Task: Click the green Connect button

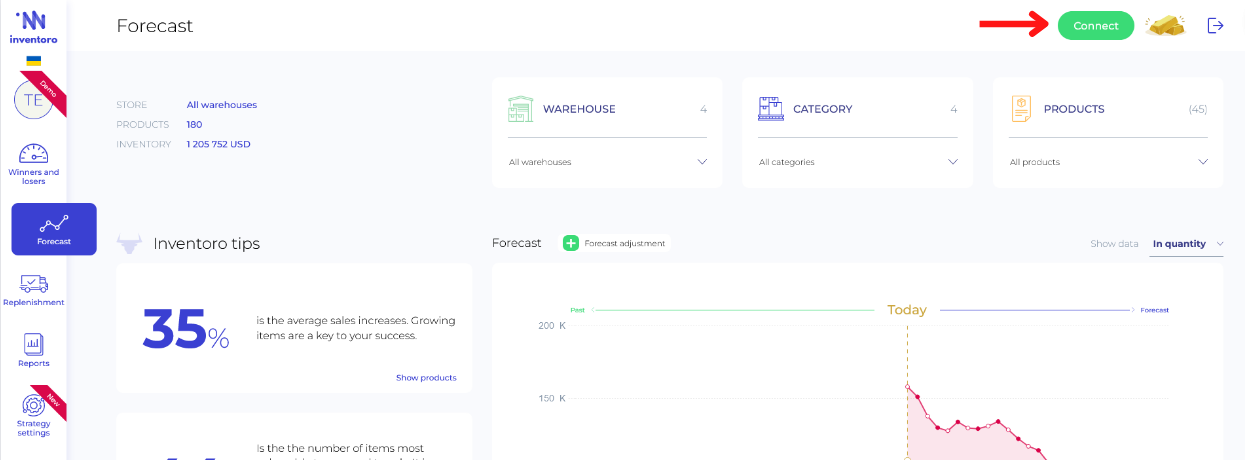Action: point(1095,26)
